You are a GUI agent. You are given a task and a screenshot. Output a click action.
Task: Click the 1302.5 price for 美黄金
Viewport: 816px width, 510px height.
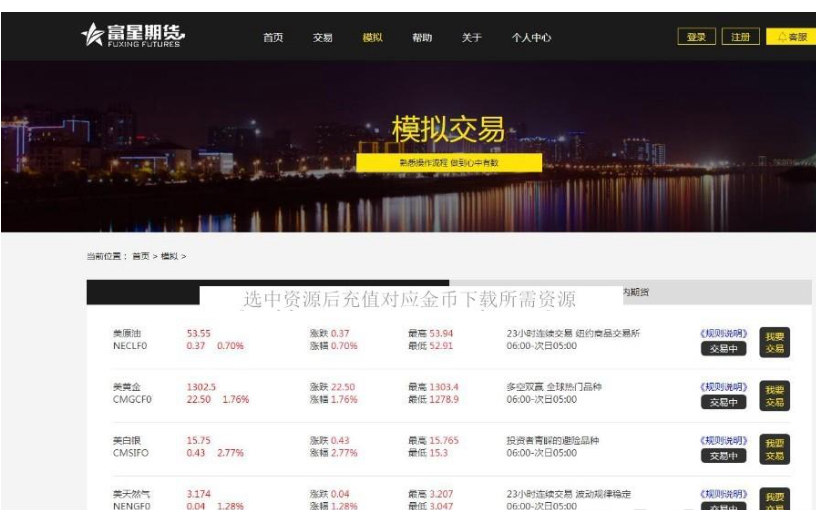coord(201,387)
